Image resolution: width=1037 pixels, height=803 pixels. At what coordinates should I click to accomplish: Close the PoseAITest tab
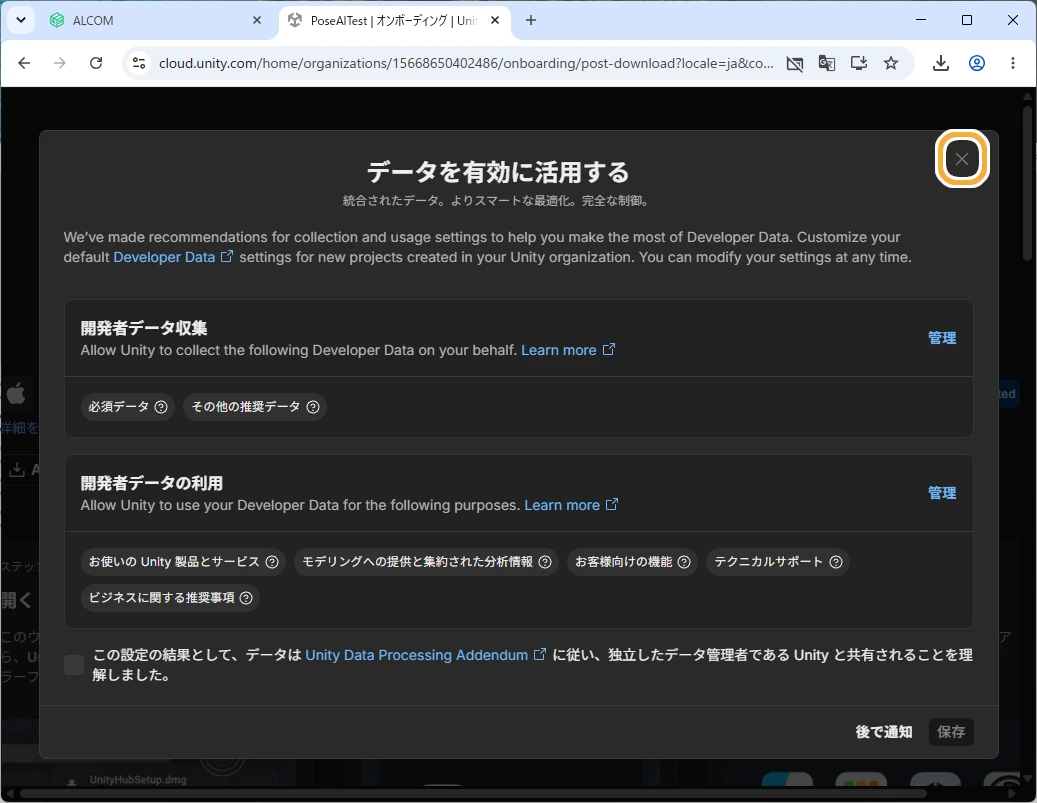(495, 21)
